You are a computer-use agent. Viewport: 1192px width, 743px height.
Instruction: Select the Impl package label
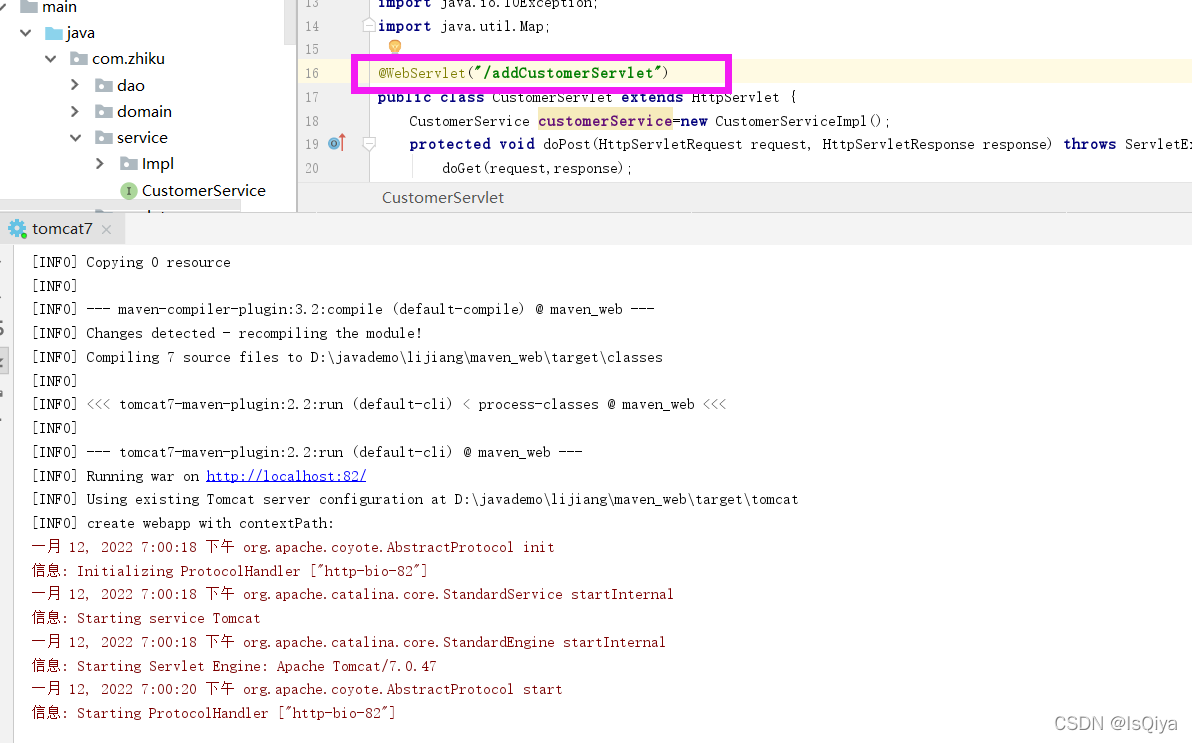pos(157,164)
